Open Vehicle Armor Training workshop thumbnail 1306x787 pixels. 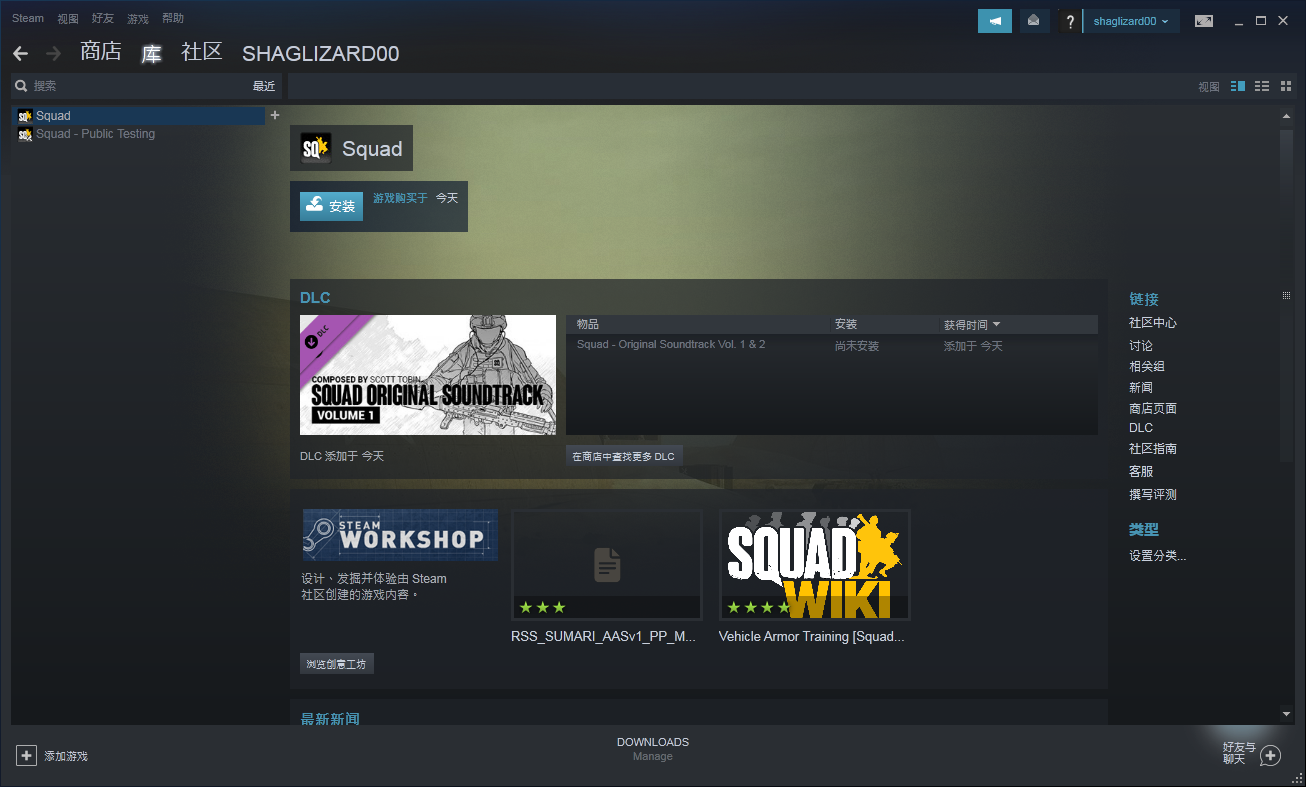point(815,565)
